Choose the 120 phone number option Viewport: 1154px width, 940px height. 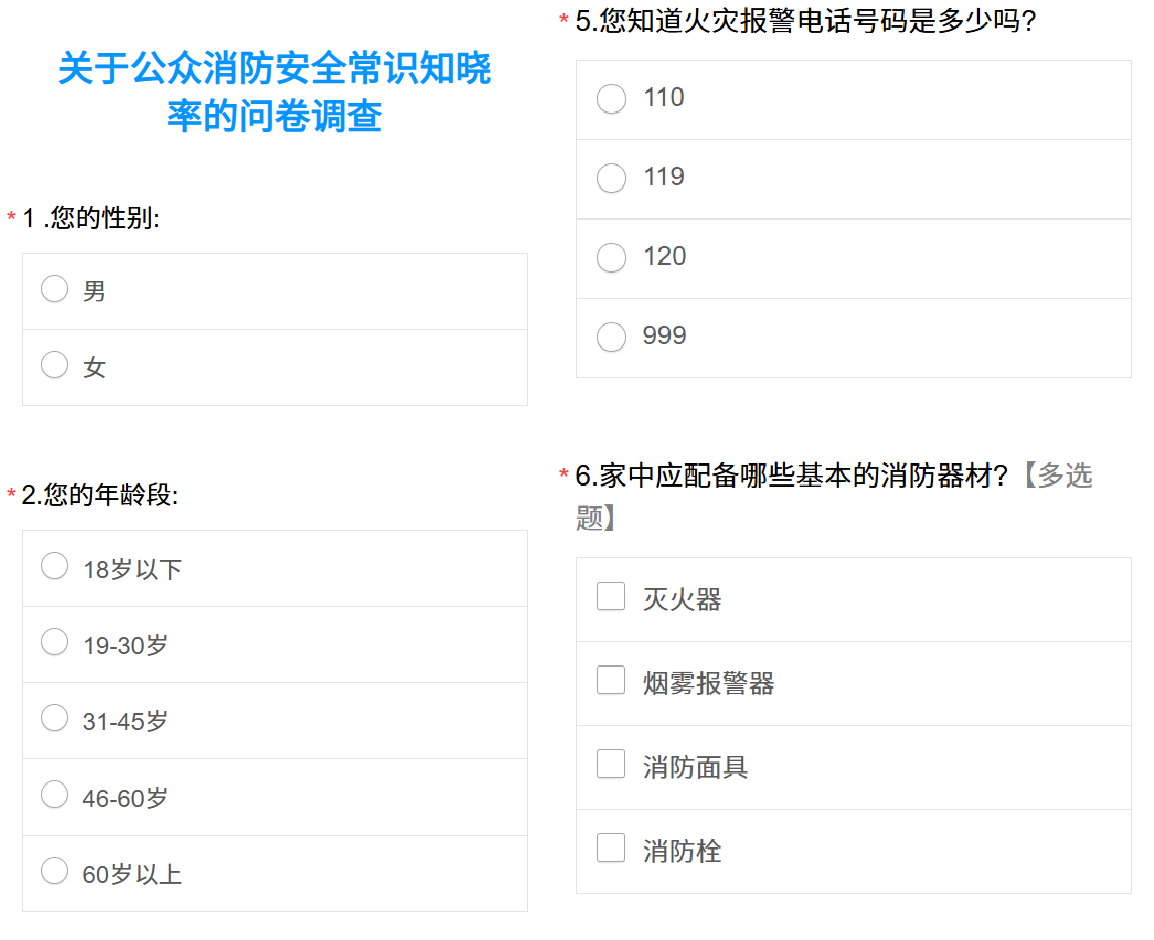click(x=611, y=258)
